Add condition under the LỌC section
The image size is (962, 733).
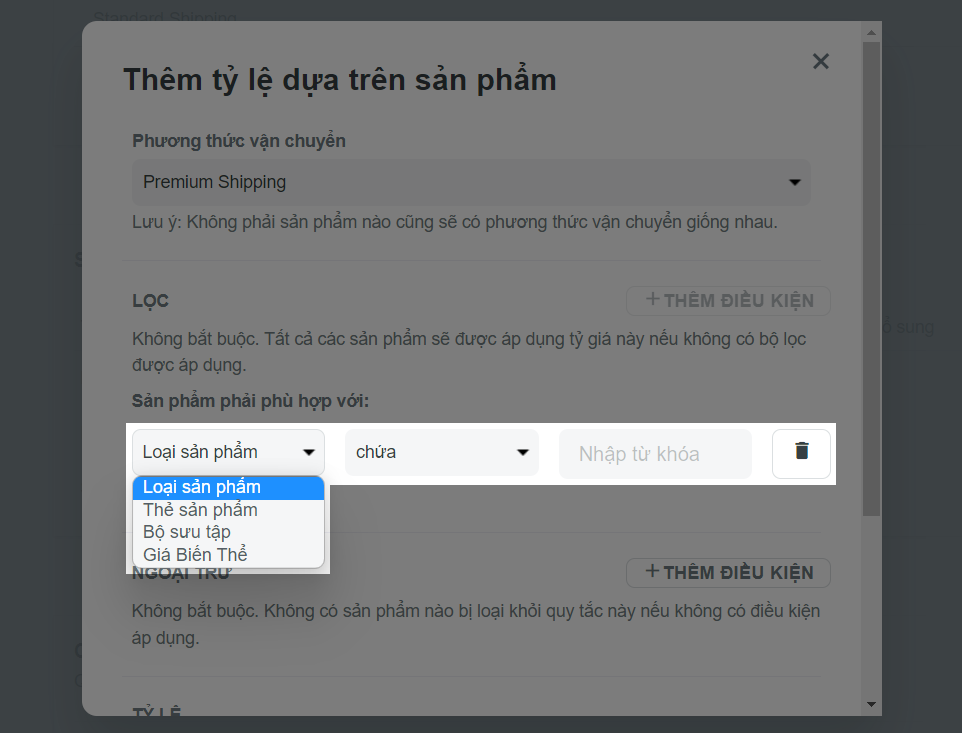pos(728,301)
